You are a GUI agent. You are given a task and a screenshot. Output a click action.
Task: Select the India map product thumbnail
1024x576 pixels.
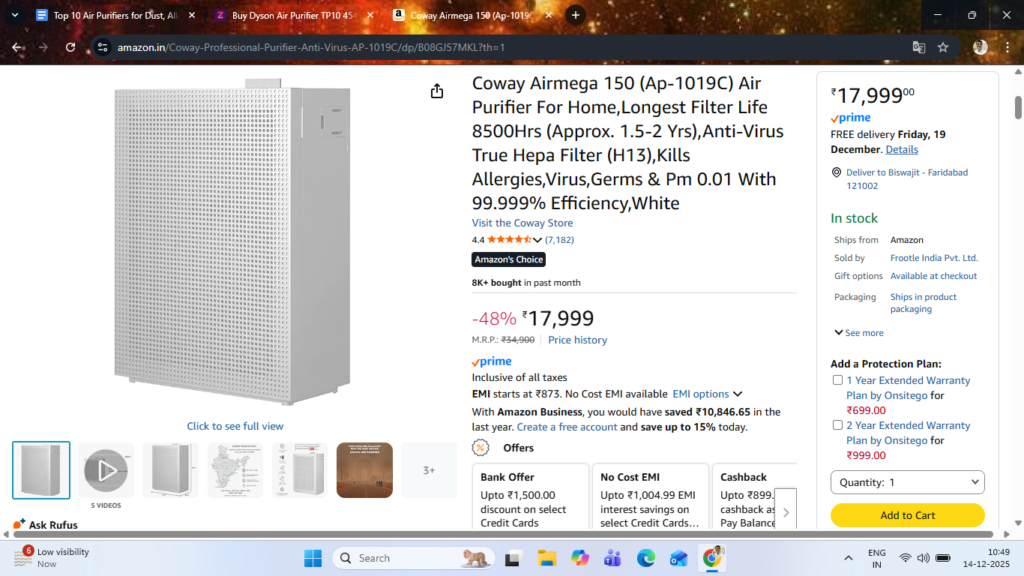pos(235,470)
